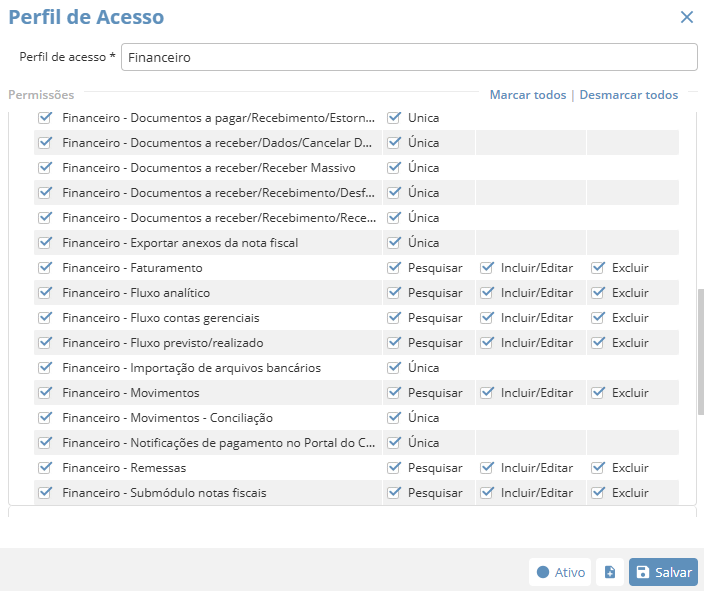Toggle Excluir for Fluxo contas gerenciais

[598, 318]
